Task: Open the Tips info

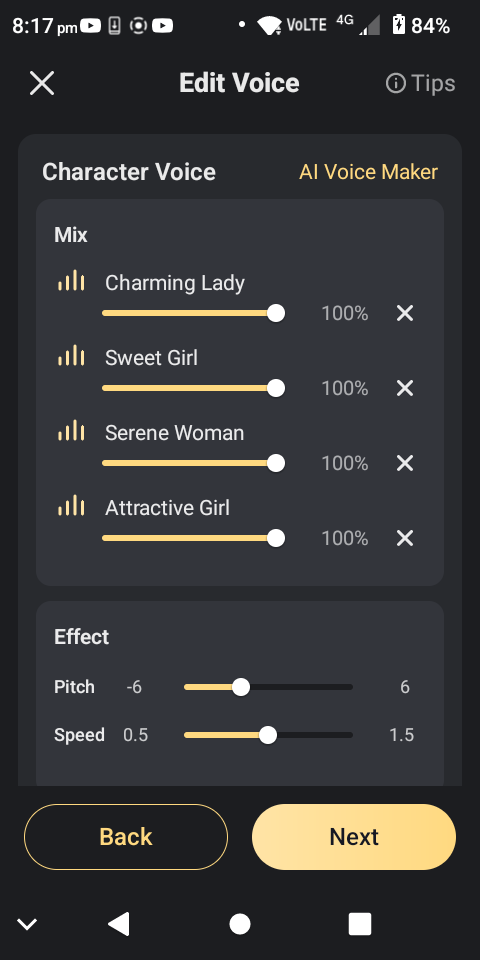Action: 421,83
